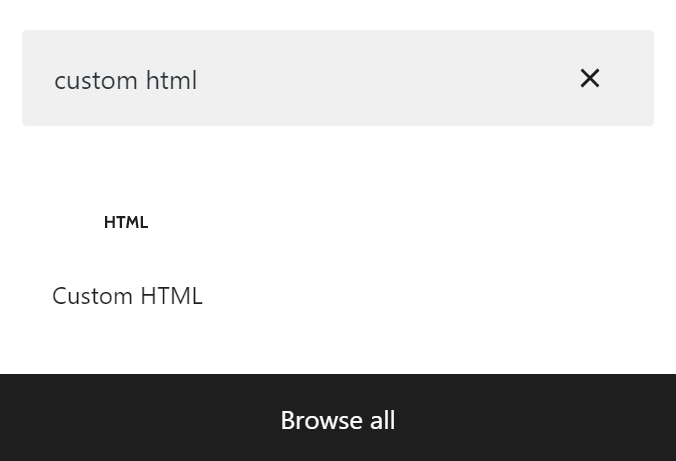Select the Custom HTML block label
Viewport: 676px width, 461px height.
tap(127, 296)
